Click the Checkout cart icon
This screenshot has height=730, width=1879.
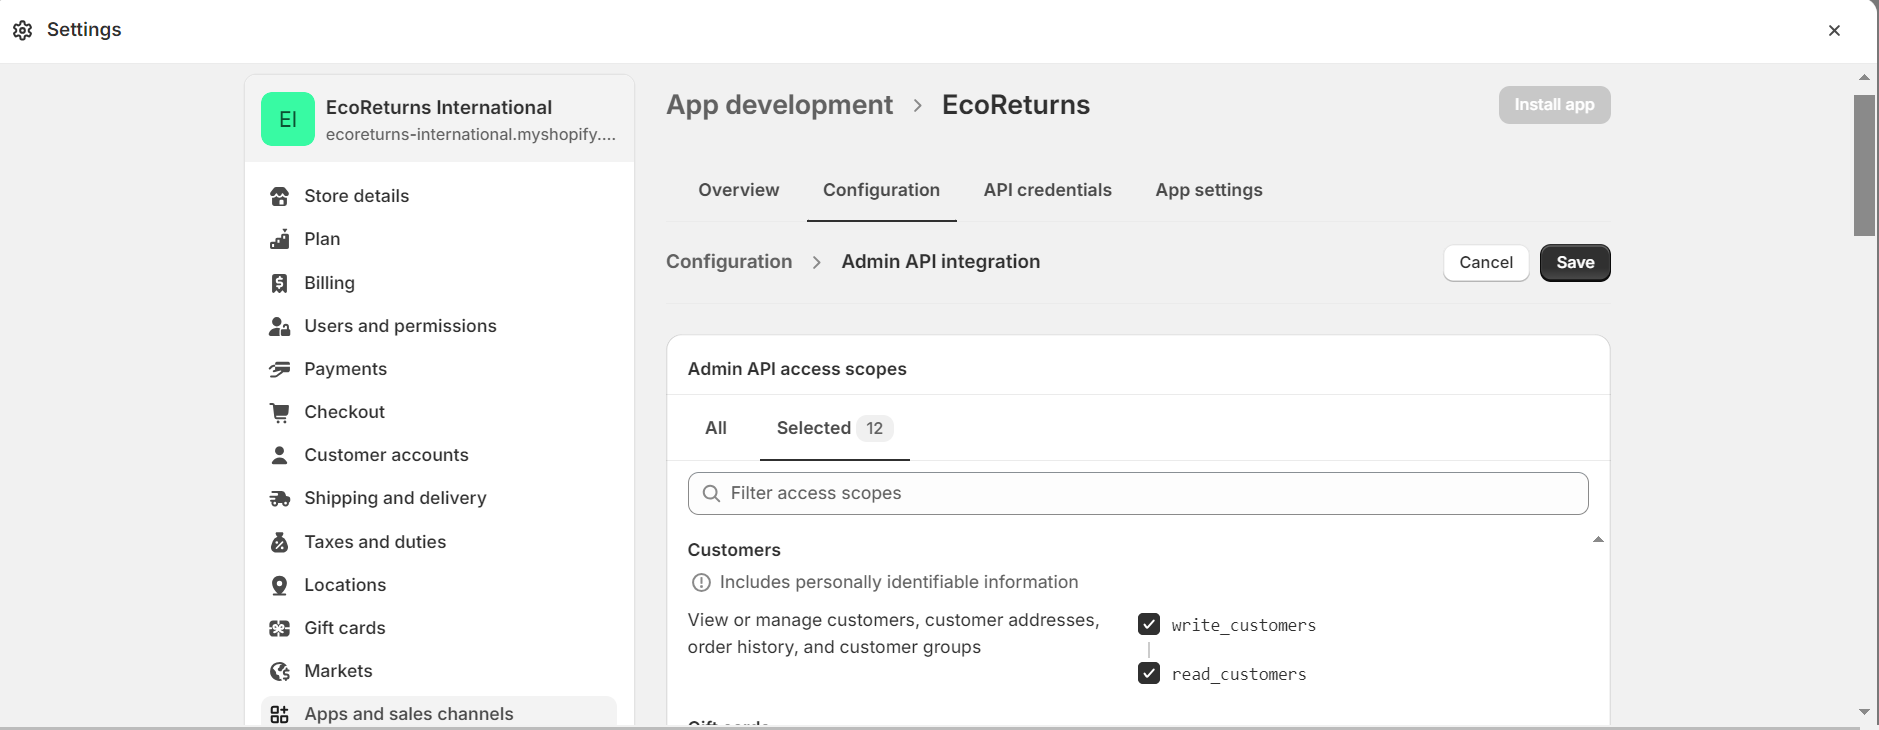coord(280,412)
